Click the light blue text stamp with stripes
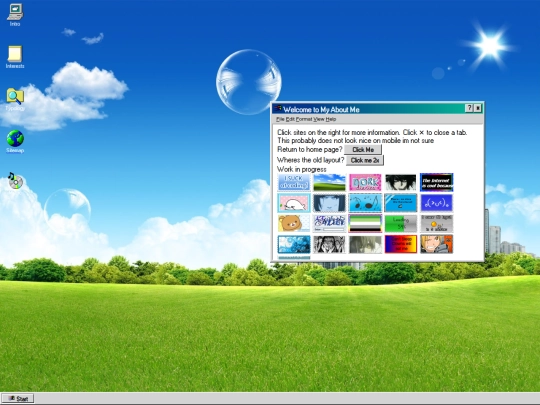540x405 pixels. click(x=401, y=203)
